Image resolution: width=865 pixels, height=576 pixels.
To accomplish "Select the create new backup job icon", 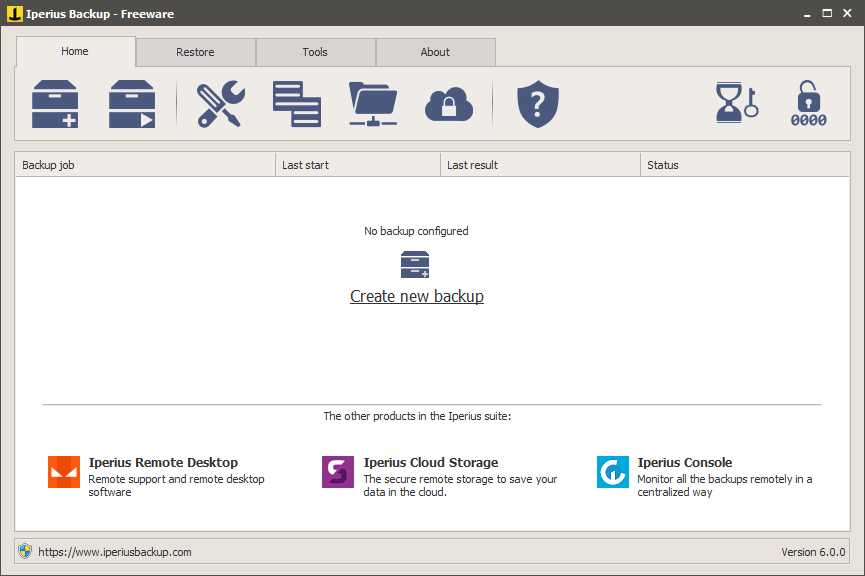I will 55,103.
